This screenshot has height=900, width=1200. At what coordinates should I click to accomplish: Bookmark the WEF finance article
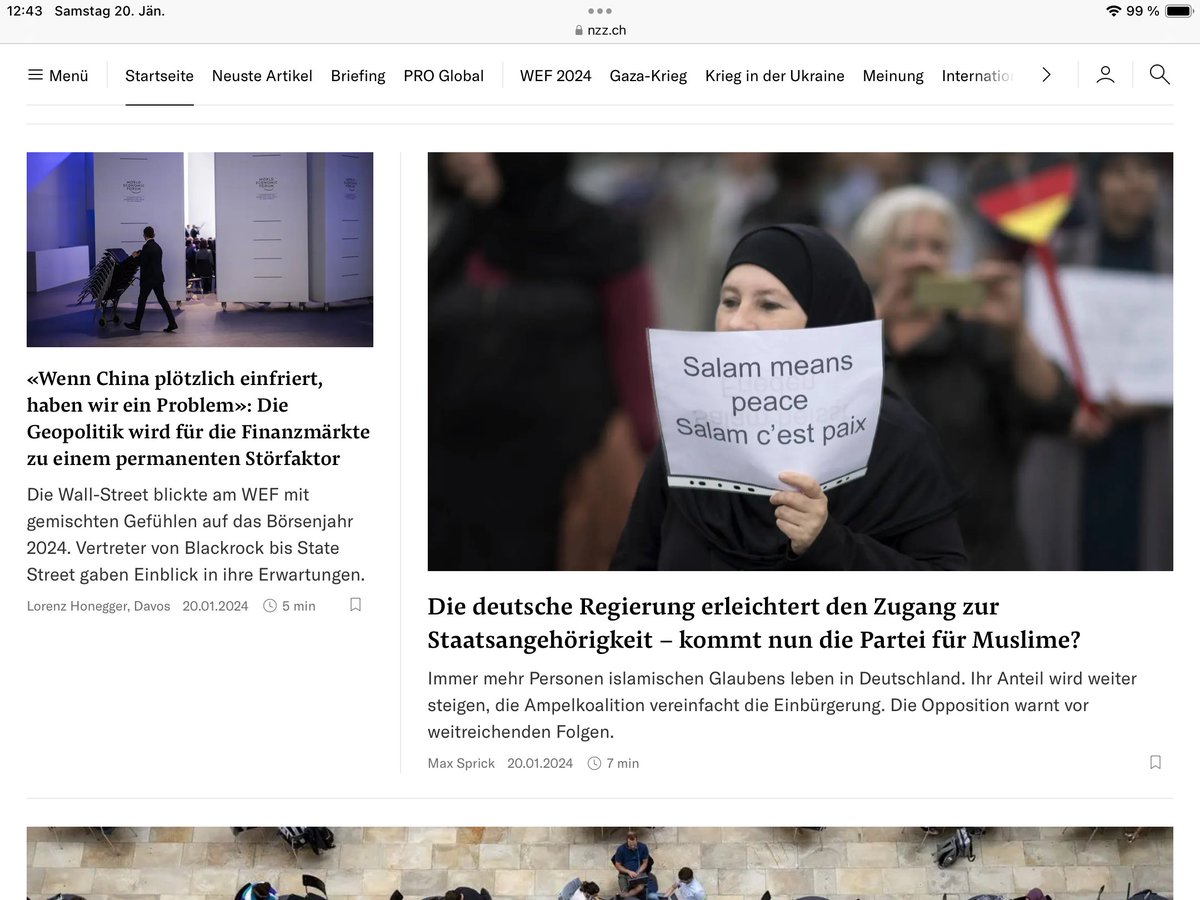click(355, 605)
